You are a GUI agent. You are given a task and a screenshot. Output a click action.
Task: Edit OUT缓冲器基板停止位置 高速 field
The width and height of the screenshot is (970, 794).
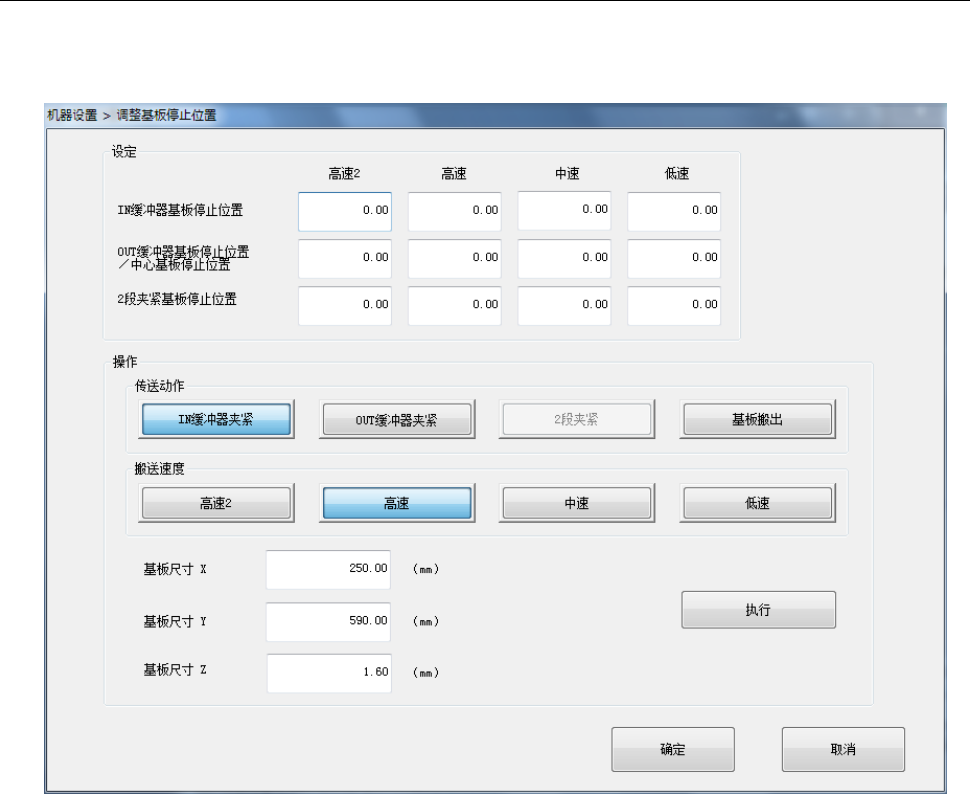pyautogui.click(x=455, y=259)
